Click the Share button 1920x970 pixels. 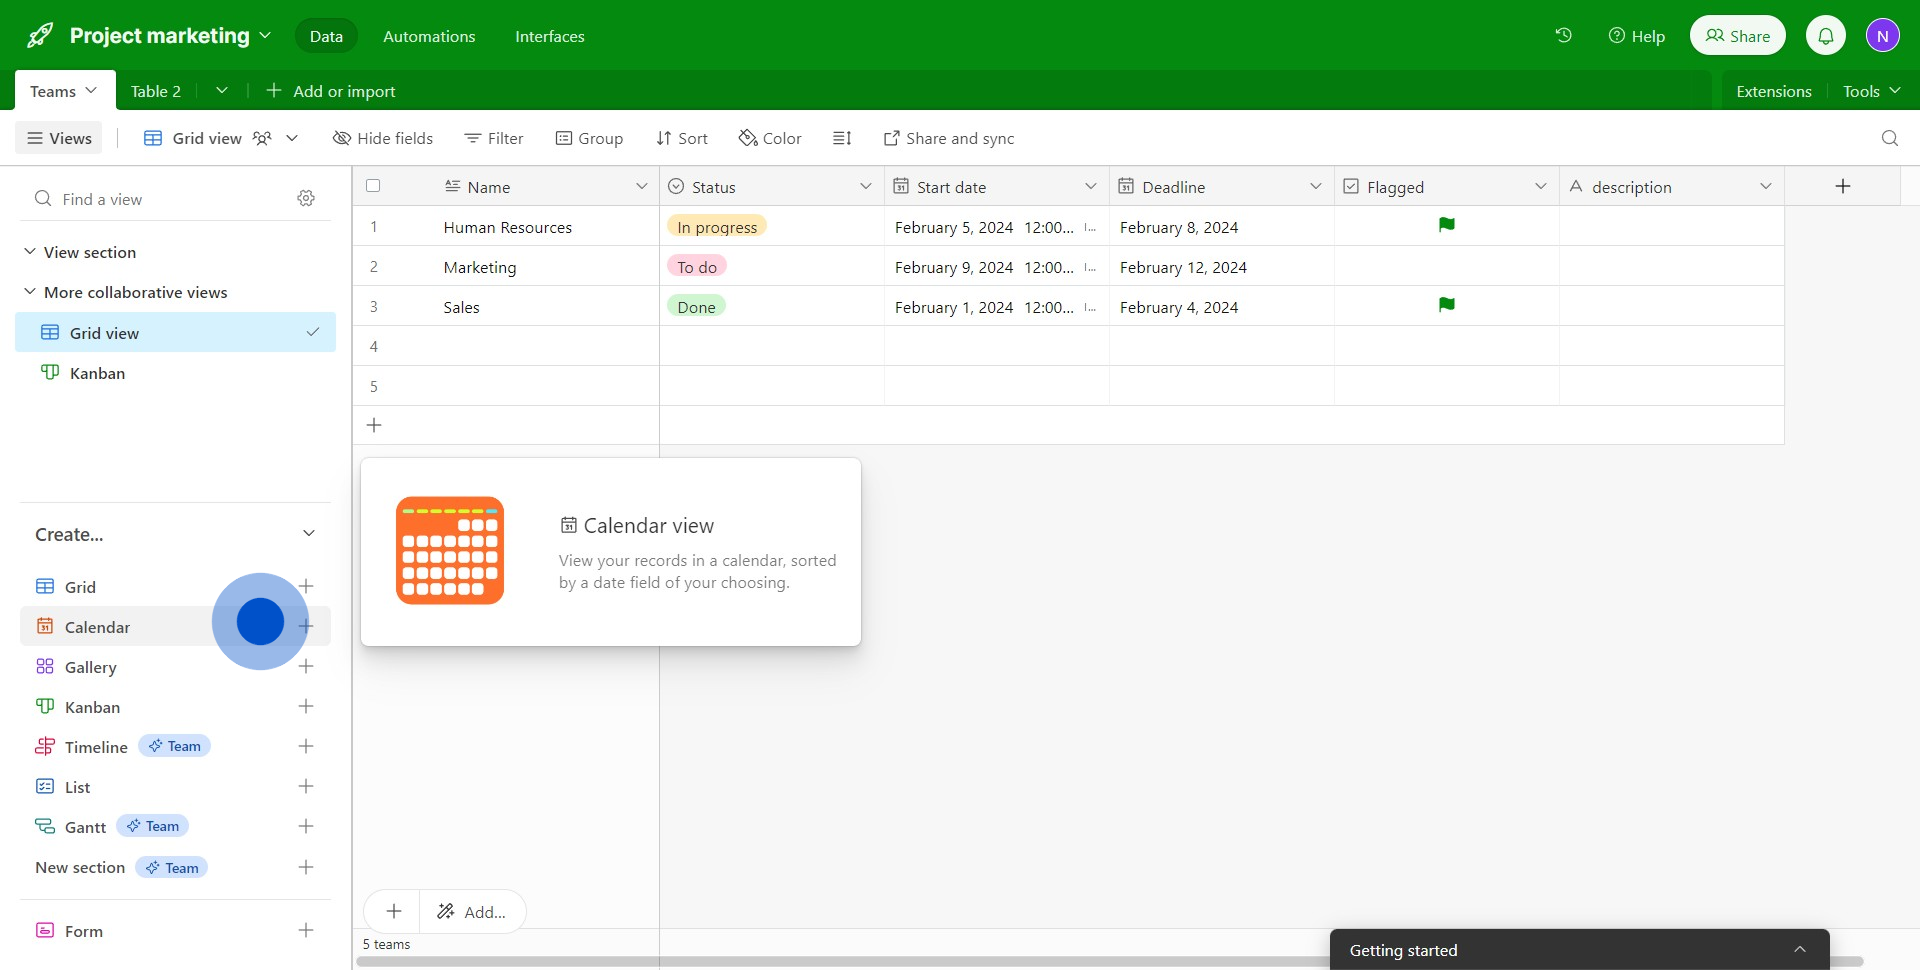1737,36
